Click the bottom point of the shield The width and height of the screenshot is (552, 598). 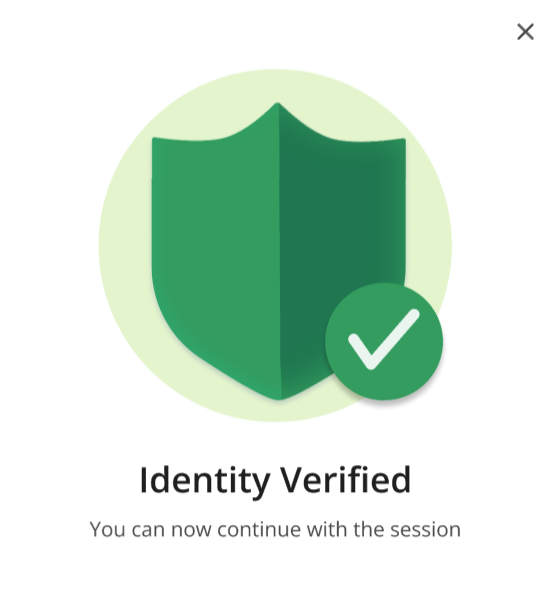279,397
